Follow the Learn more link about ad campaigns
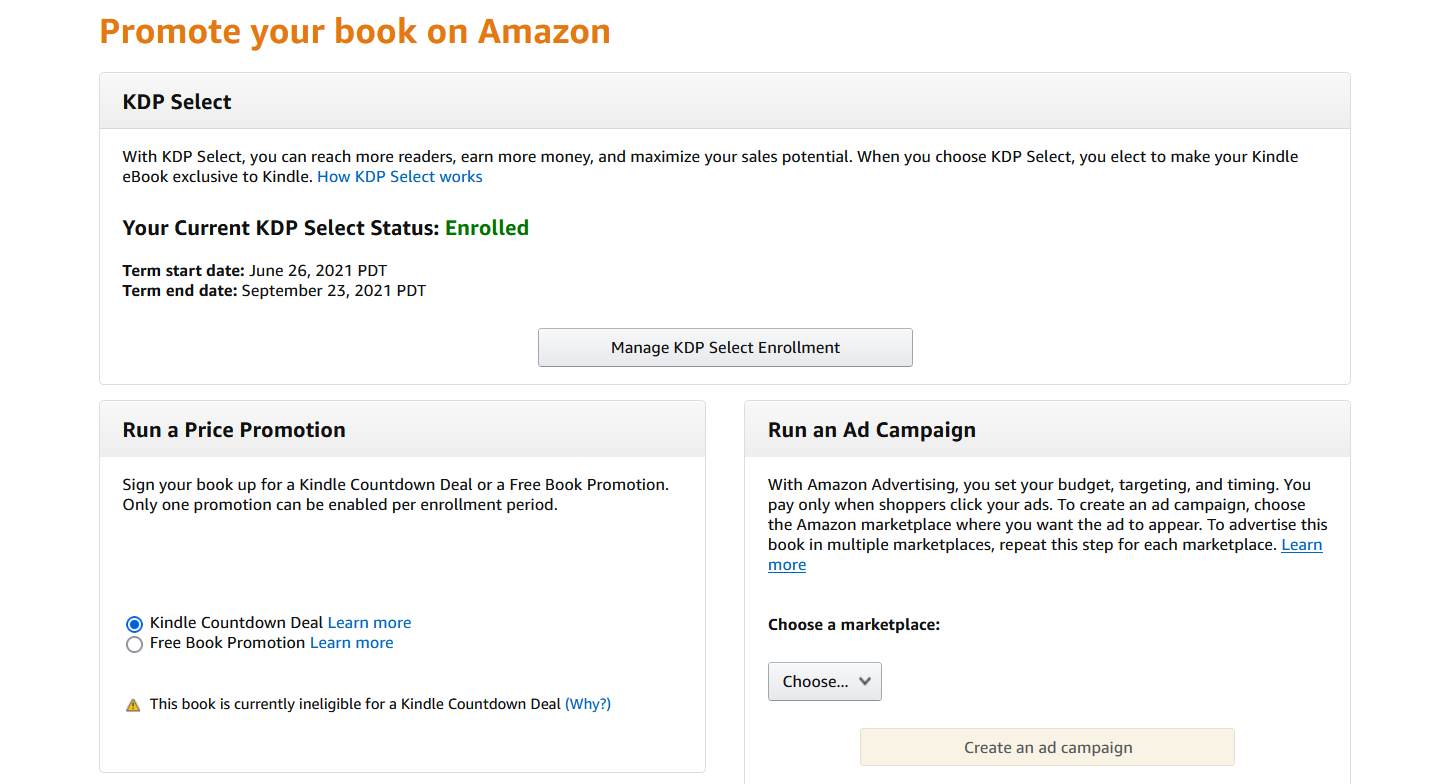Viewport: 1456px width, 784px height. [1301, 545]
